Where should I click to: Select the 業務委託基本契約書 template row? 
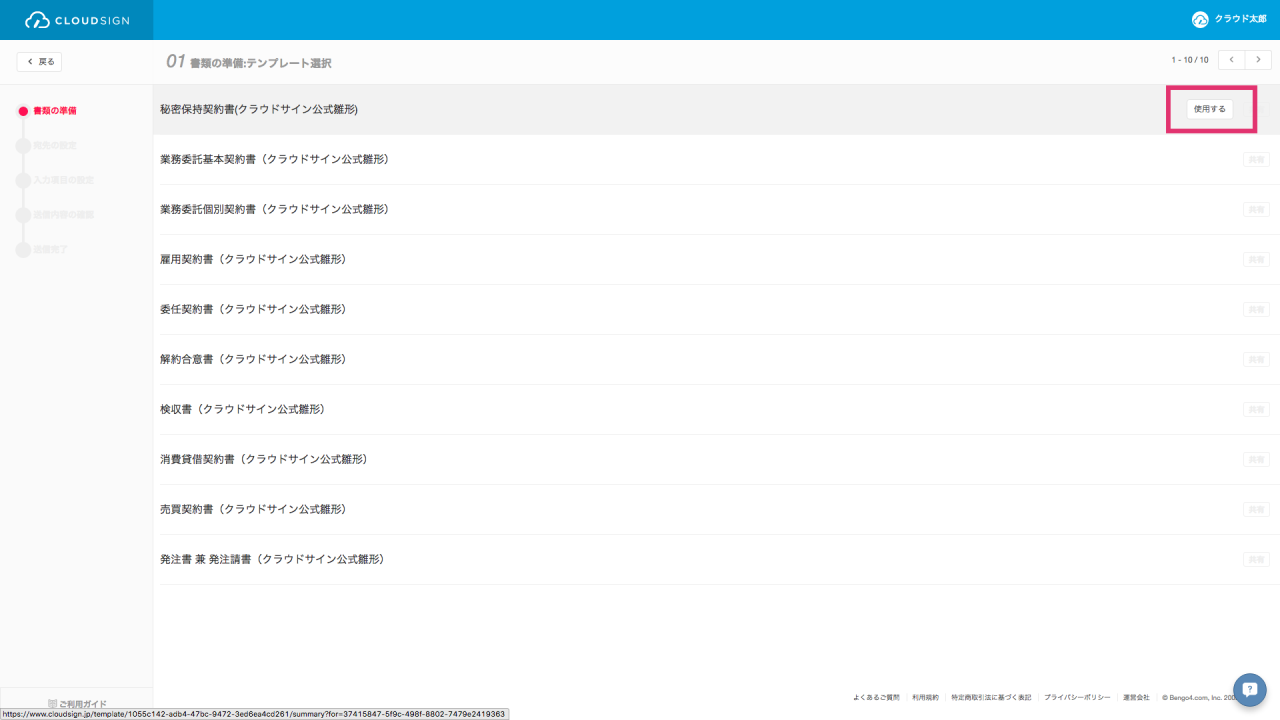[x=716, y=159]
